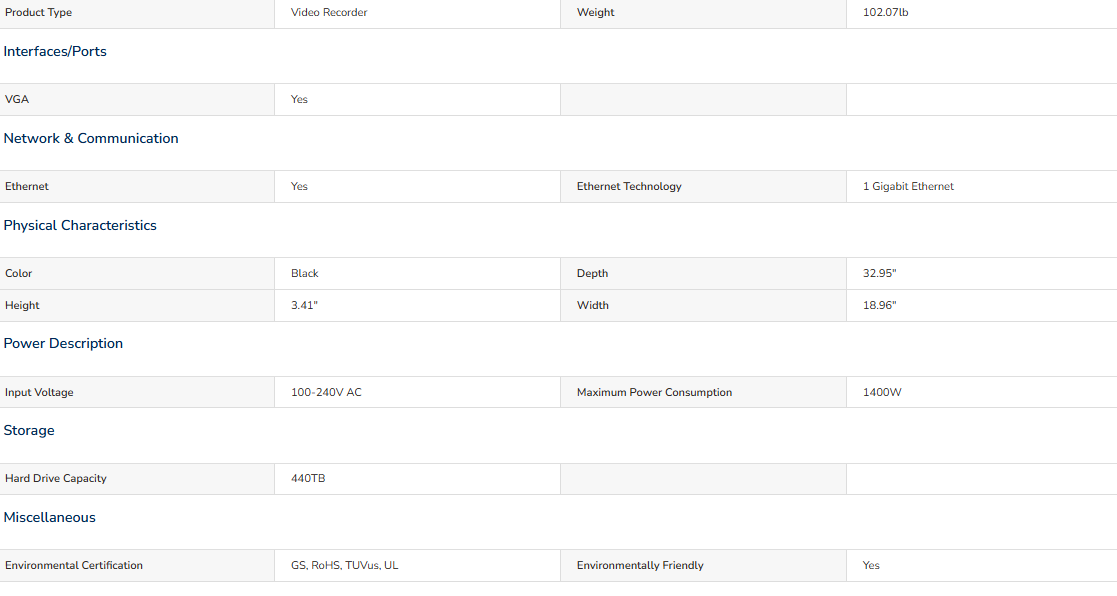This screenshot has width=1117, height=596.
Task: Click the Black color value
Action: click(x=304, y=273)
